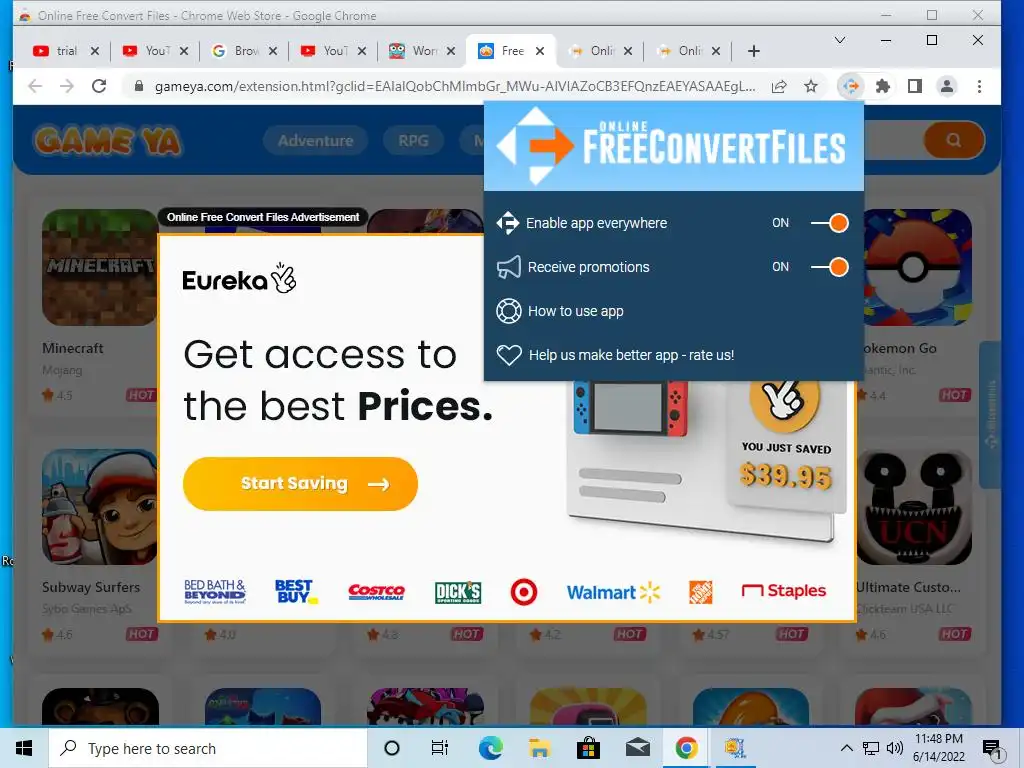Open the Chrome extensions puzzle icon
This screenshot has height=768, width=1024.
click(883, 86)
